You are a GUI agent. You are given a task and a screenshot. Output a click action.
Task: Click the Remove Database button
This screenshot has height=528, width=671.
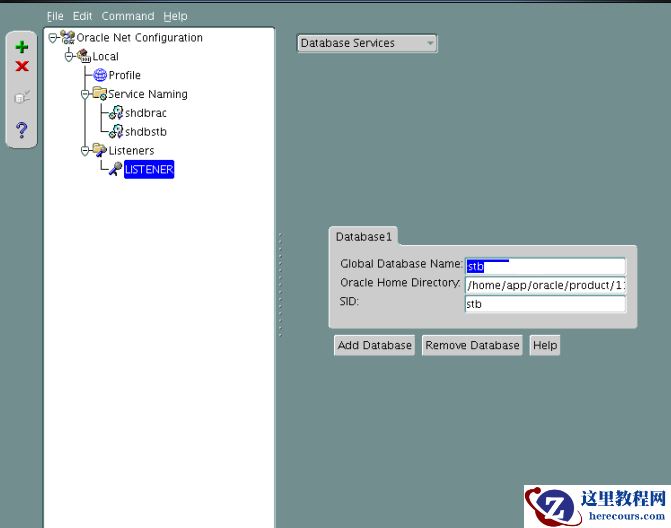(472, 345)
